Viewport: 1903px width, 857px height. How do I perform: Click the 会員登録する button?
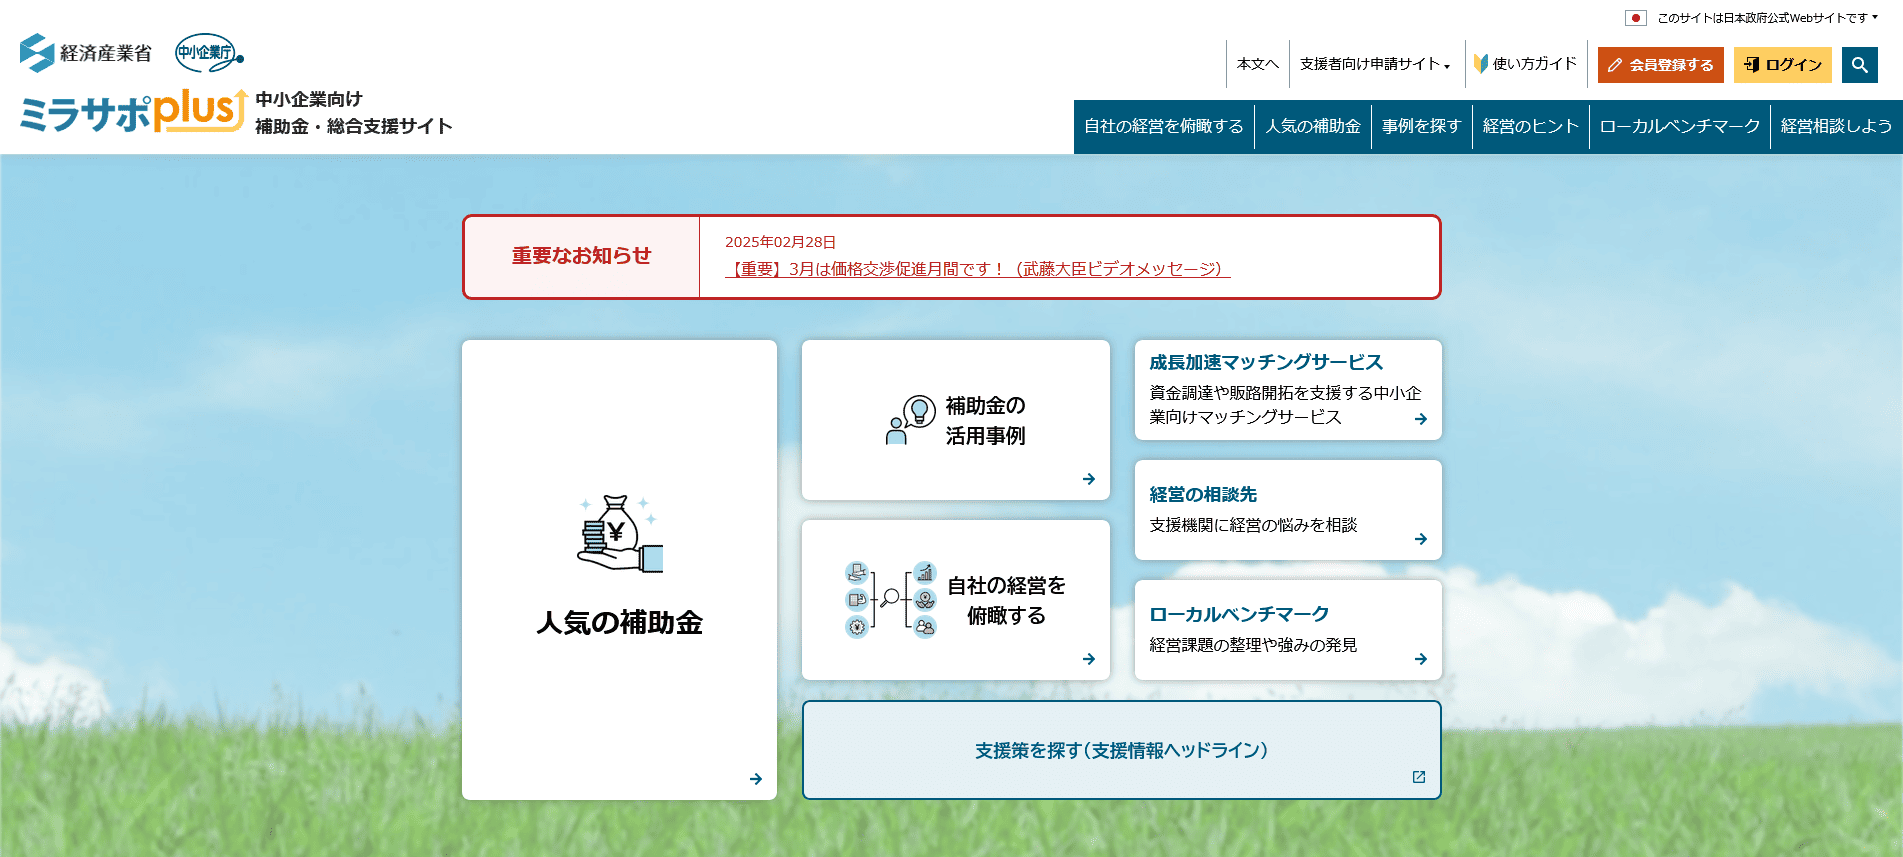tap(1660, 65)
